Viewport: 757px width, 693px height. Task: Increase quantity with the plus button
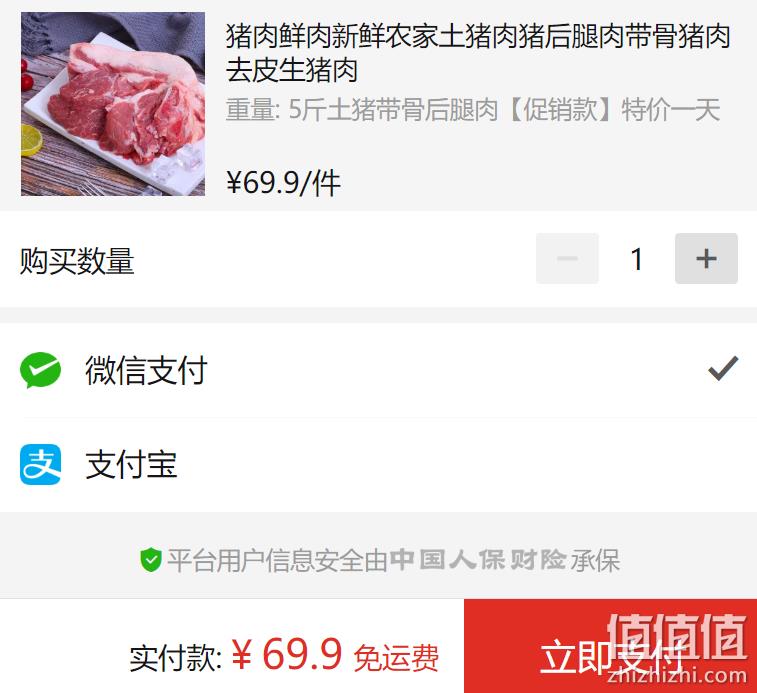pos(706,258)
